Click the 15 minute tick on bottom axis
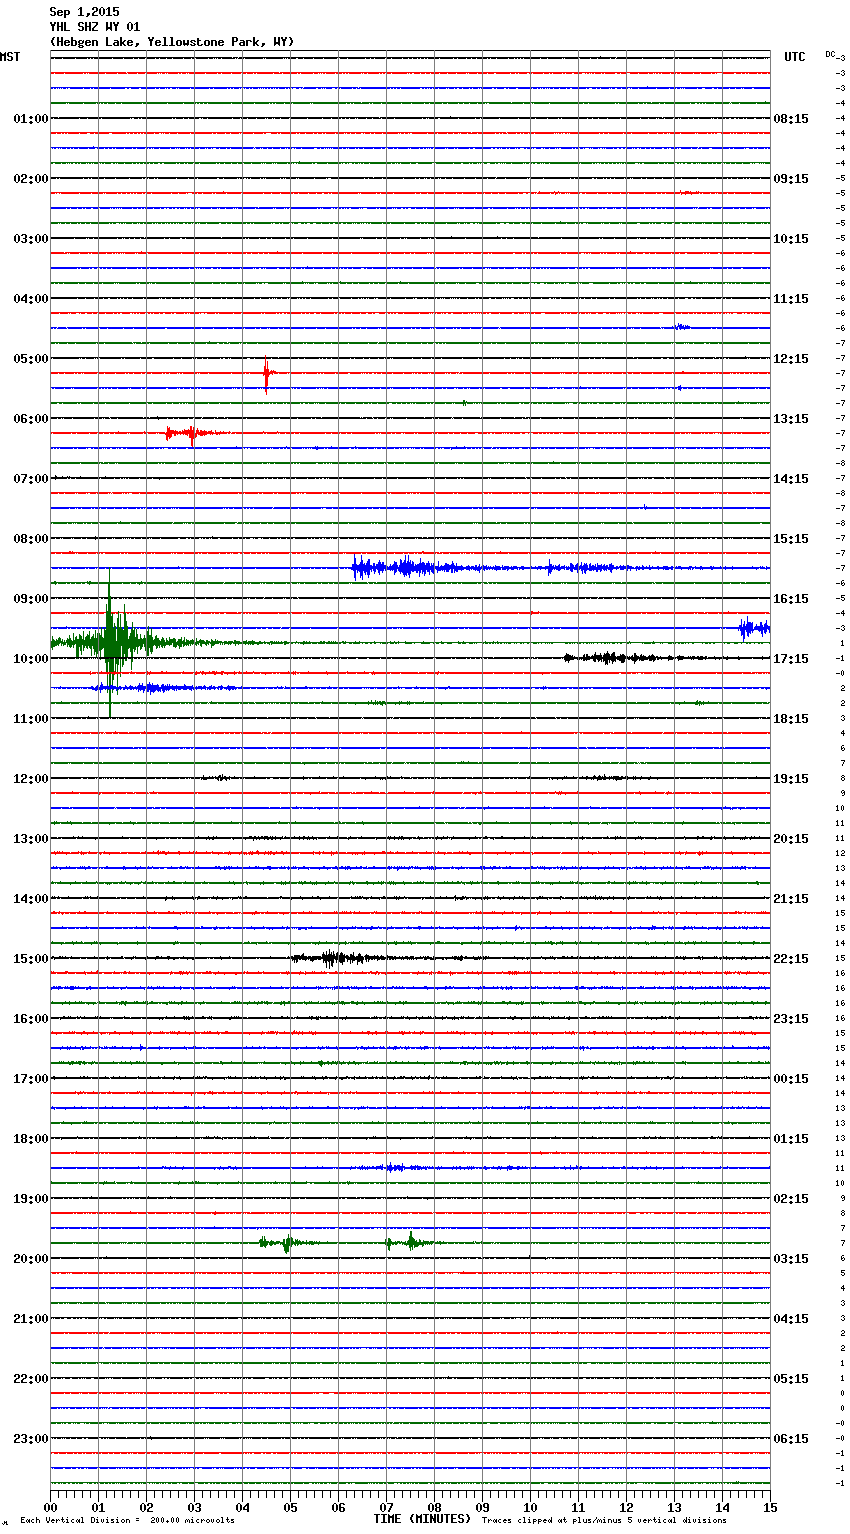 pos(769,1507)
